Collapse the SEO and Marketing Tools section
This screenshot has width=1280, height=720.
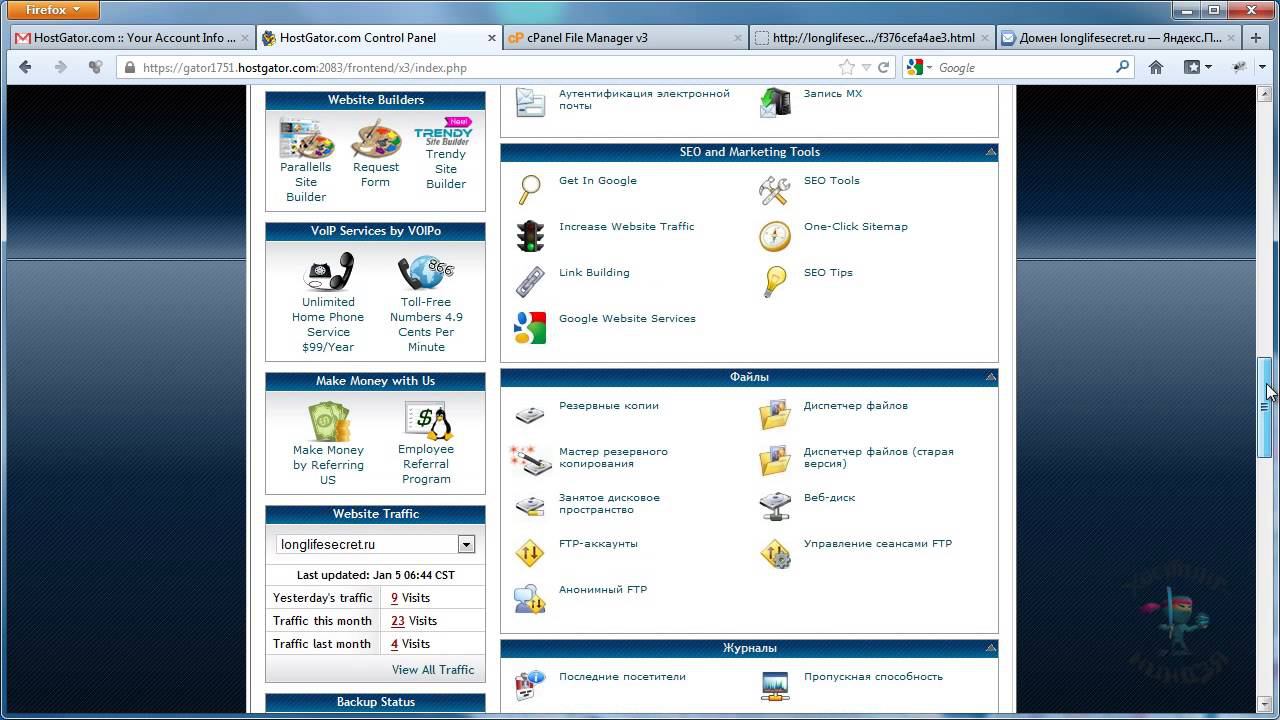pos(991,152)
